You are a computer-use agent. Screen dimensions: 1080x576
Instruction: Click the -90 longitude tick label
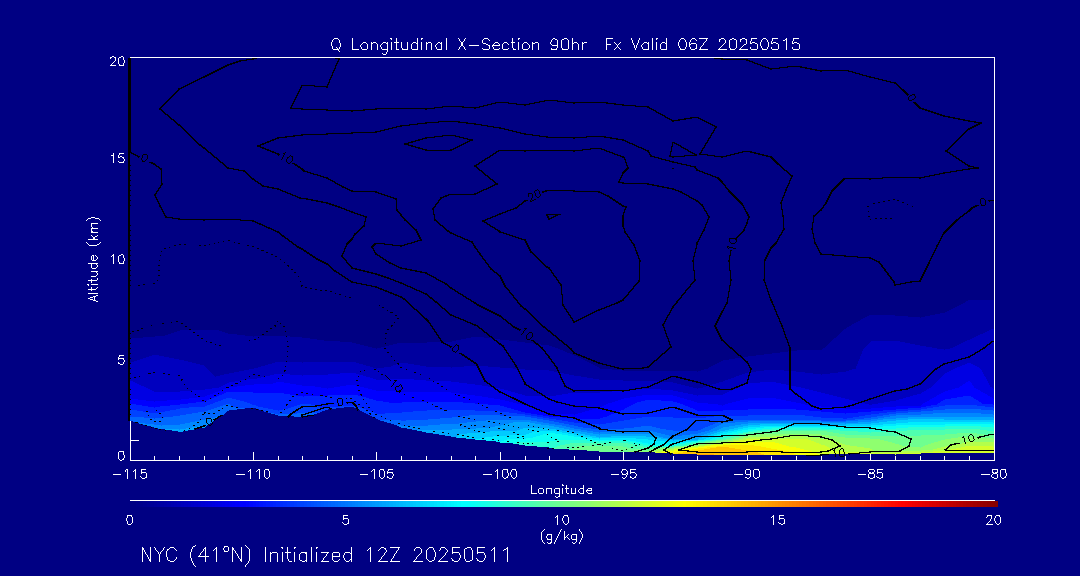(747, 476)
